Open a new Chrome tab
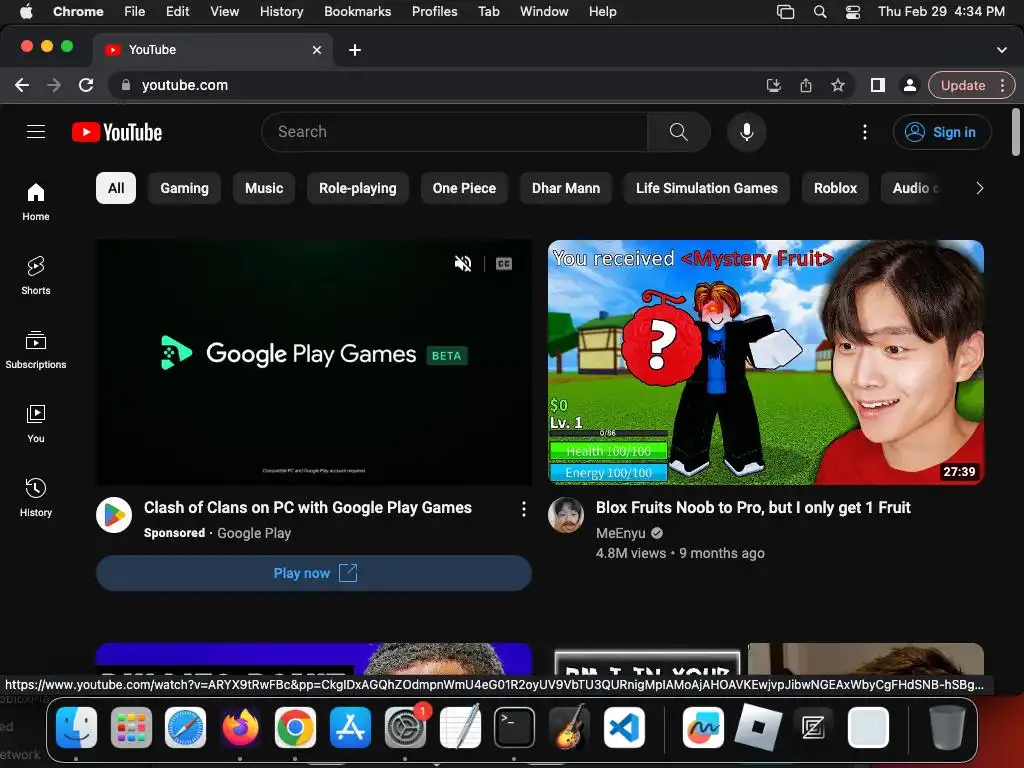The width and height of the screenshot is (1024, 768). 355,50
